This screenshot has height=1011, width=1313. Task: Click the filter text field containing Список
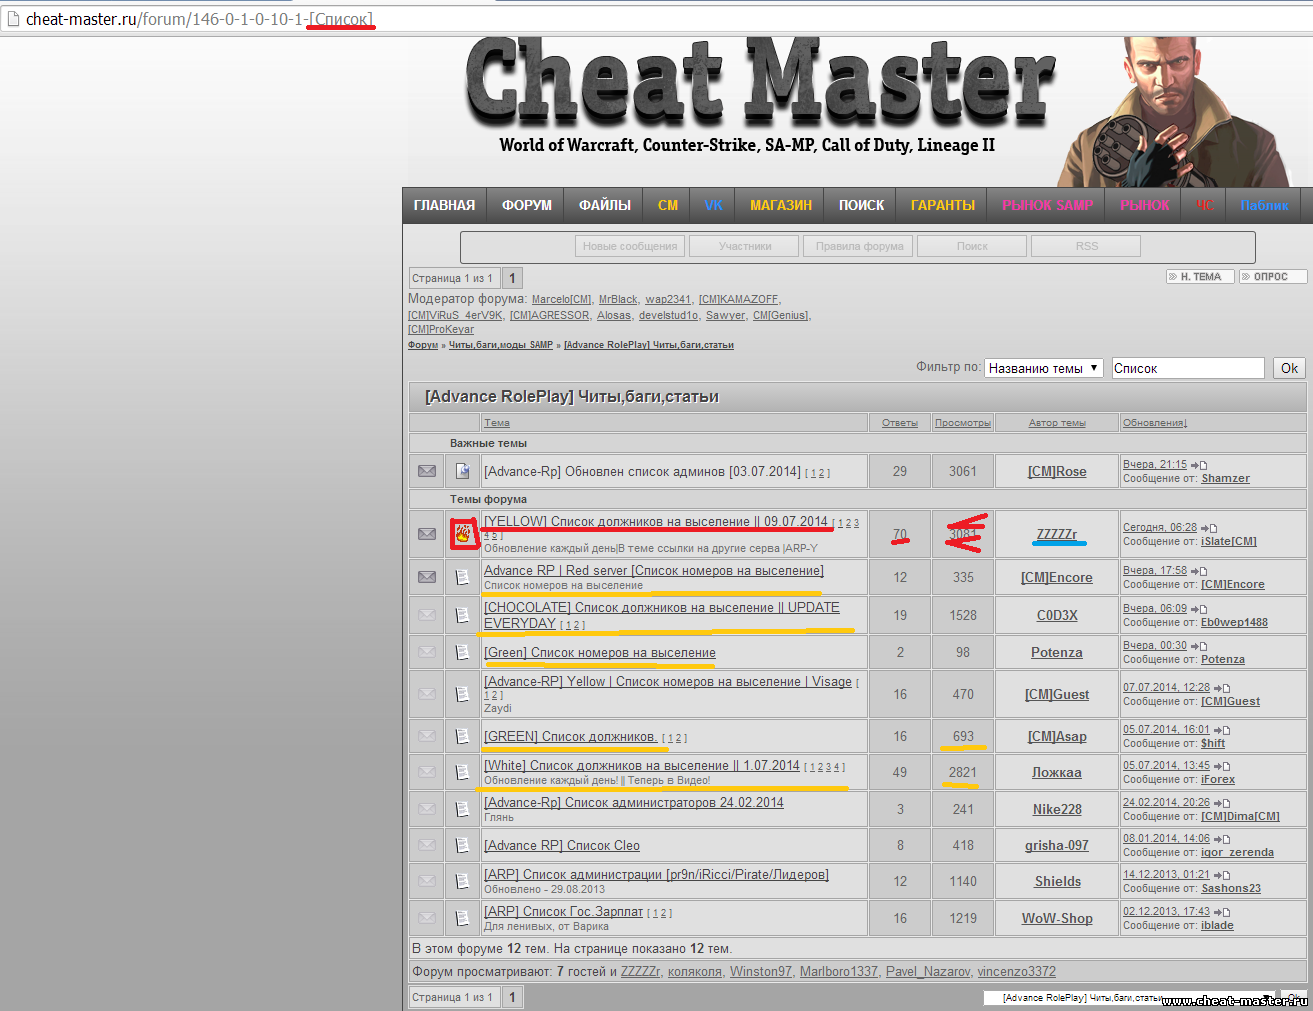coord(1187,368)
